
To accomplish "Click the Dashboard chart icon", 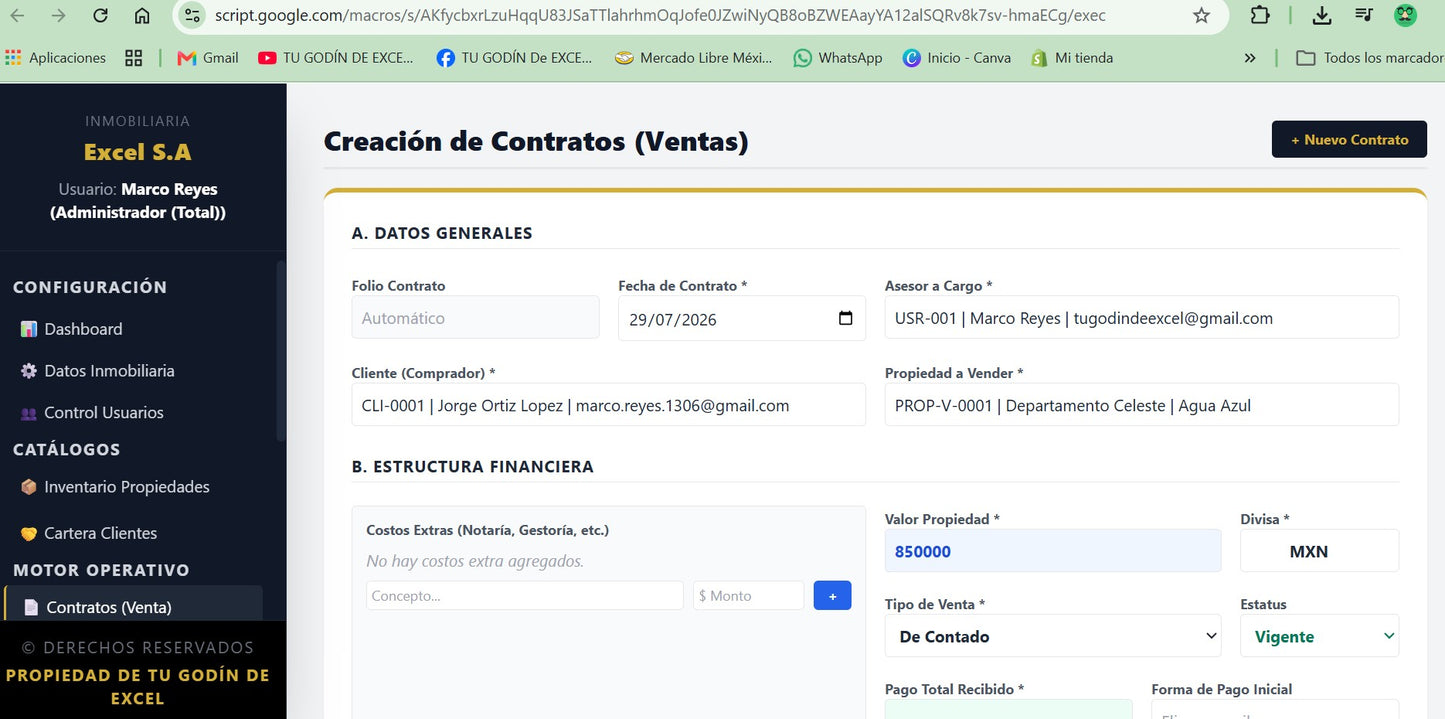I will (x=28, y=329).
